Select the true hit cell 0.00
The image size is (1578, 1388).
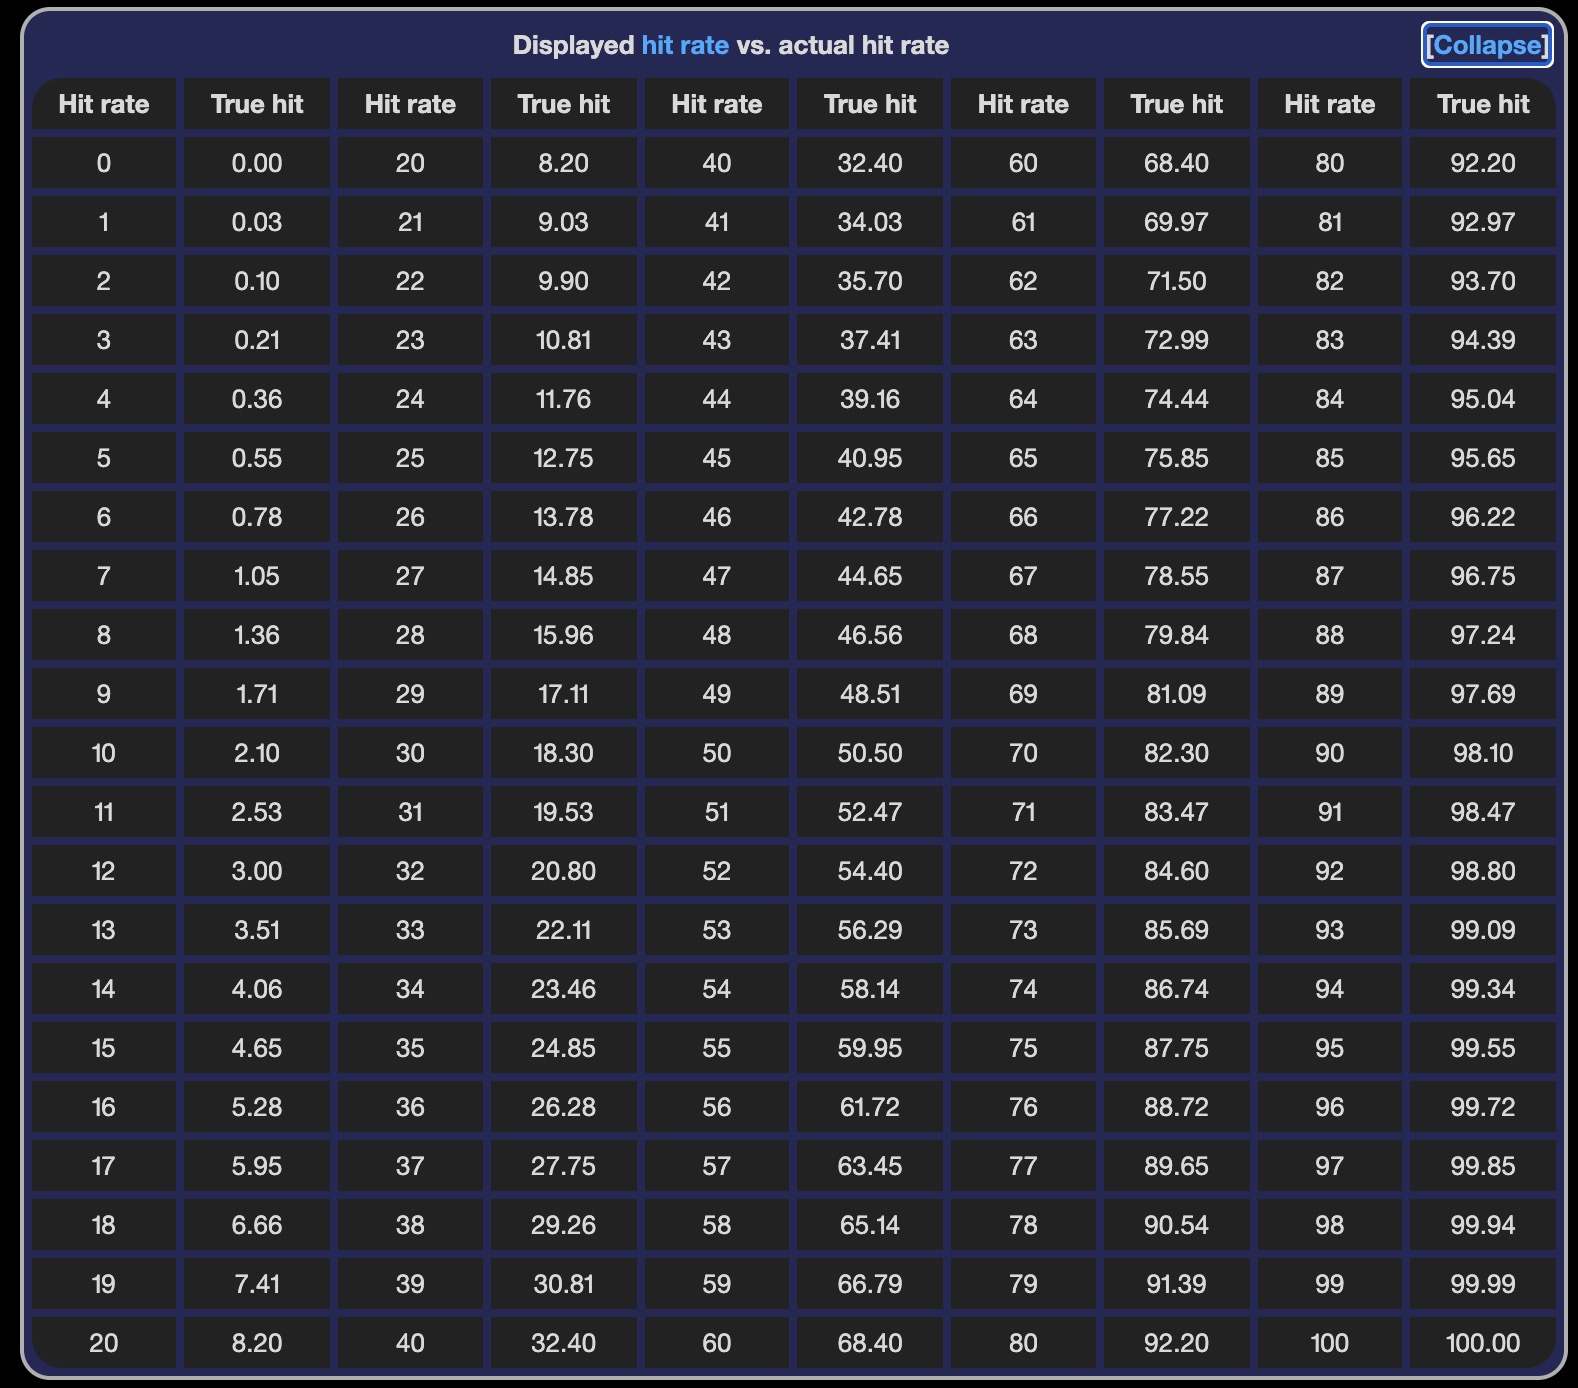(x=257, y=163)
